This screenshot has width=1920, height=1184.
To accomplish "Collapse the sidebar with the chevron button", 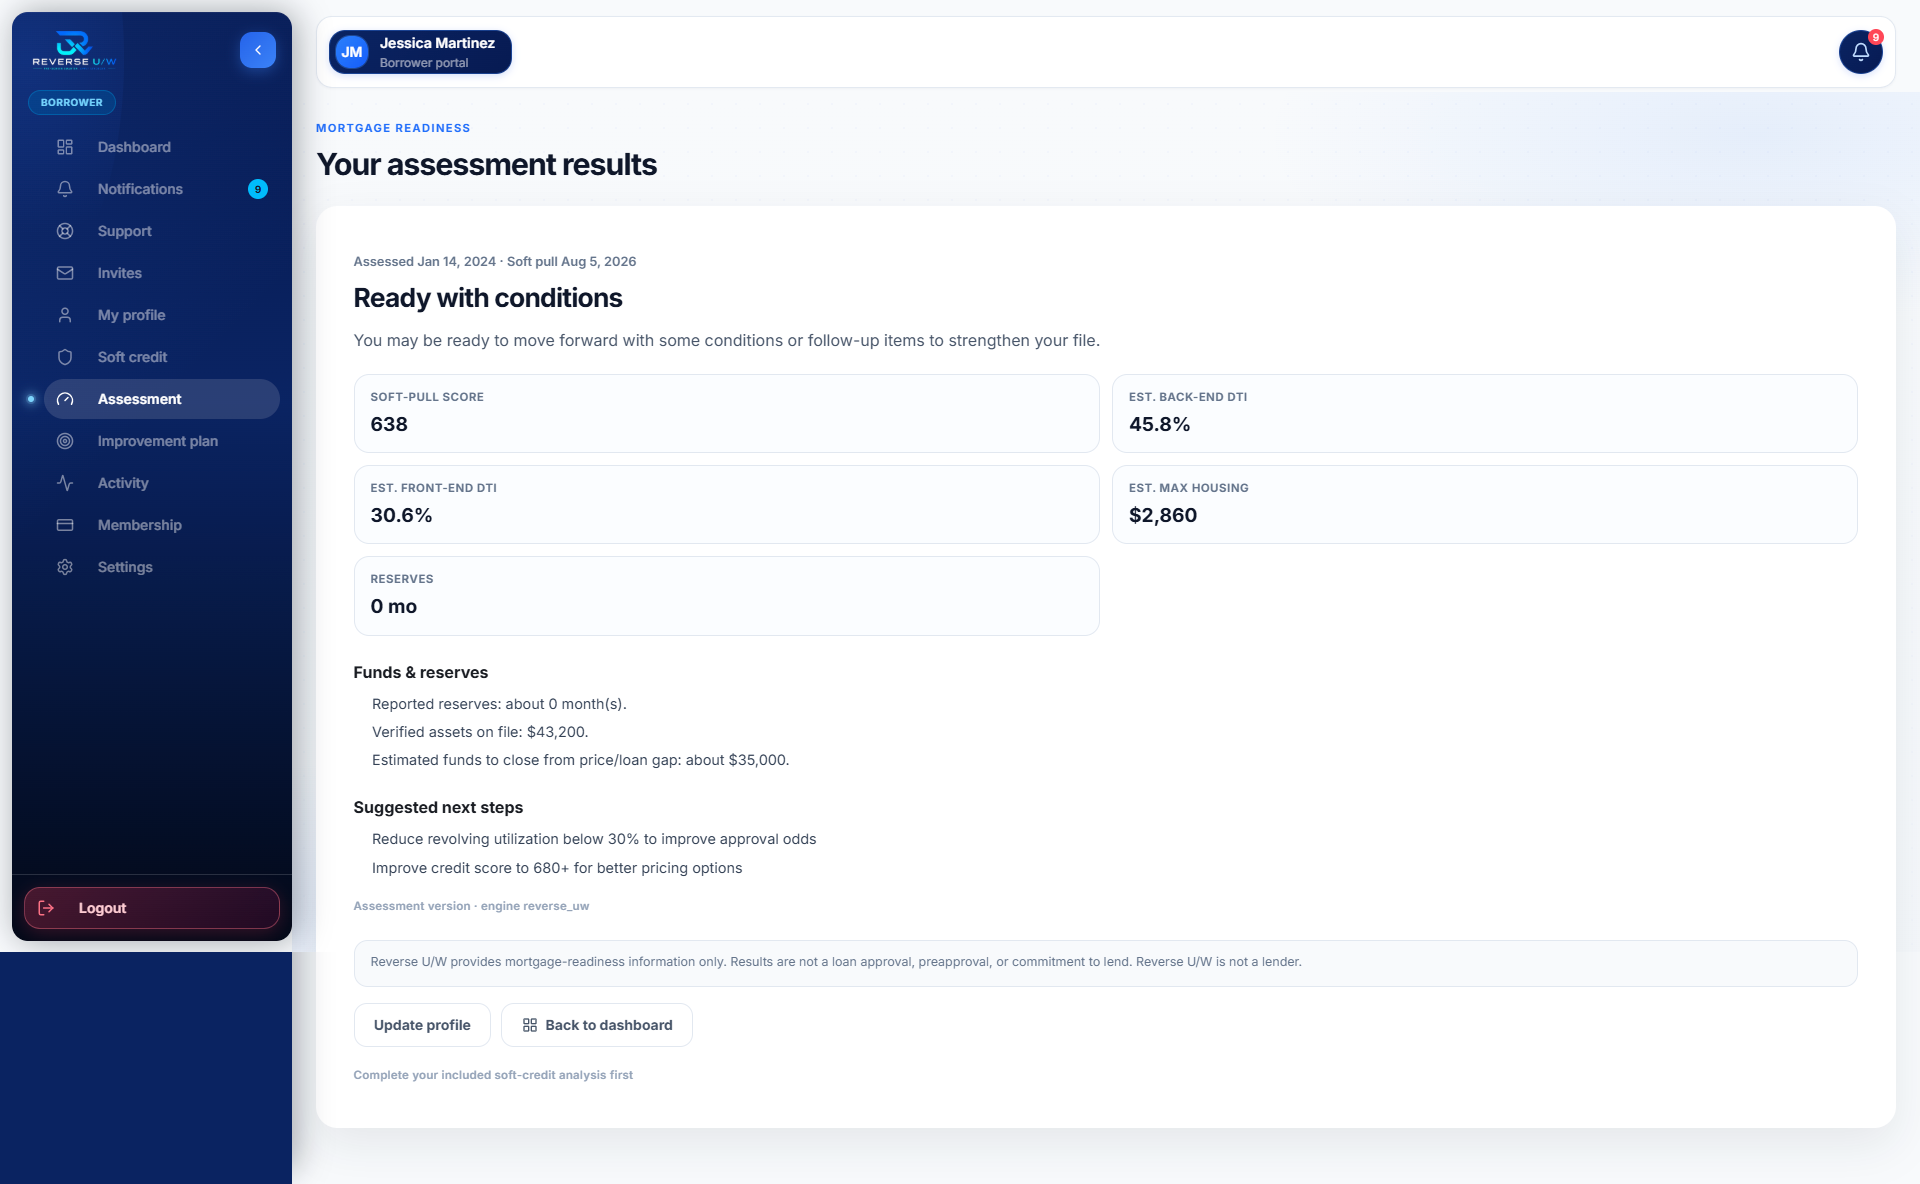I will click(258, 50).
